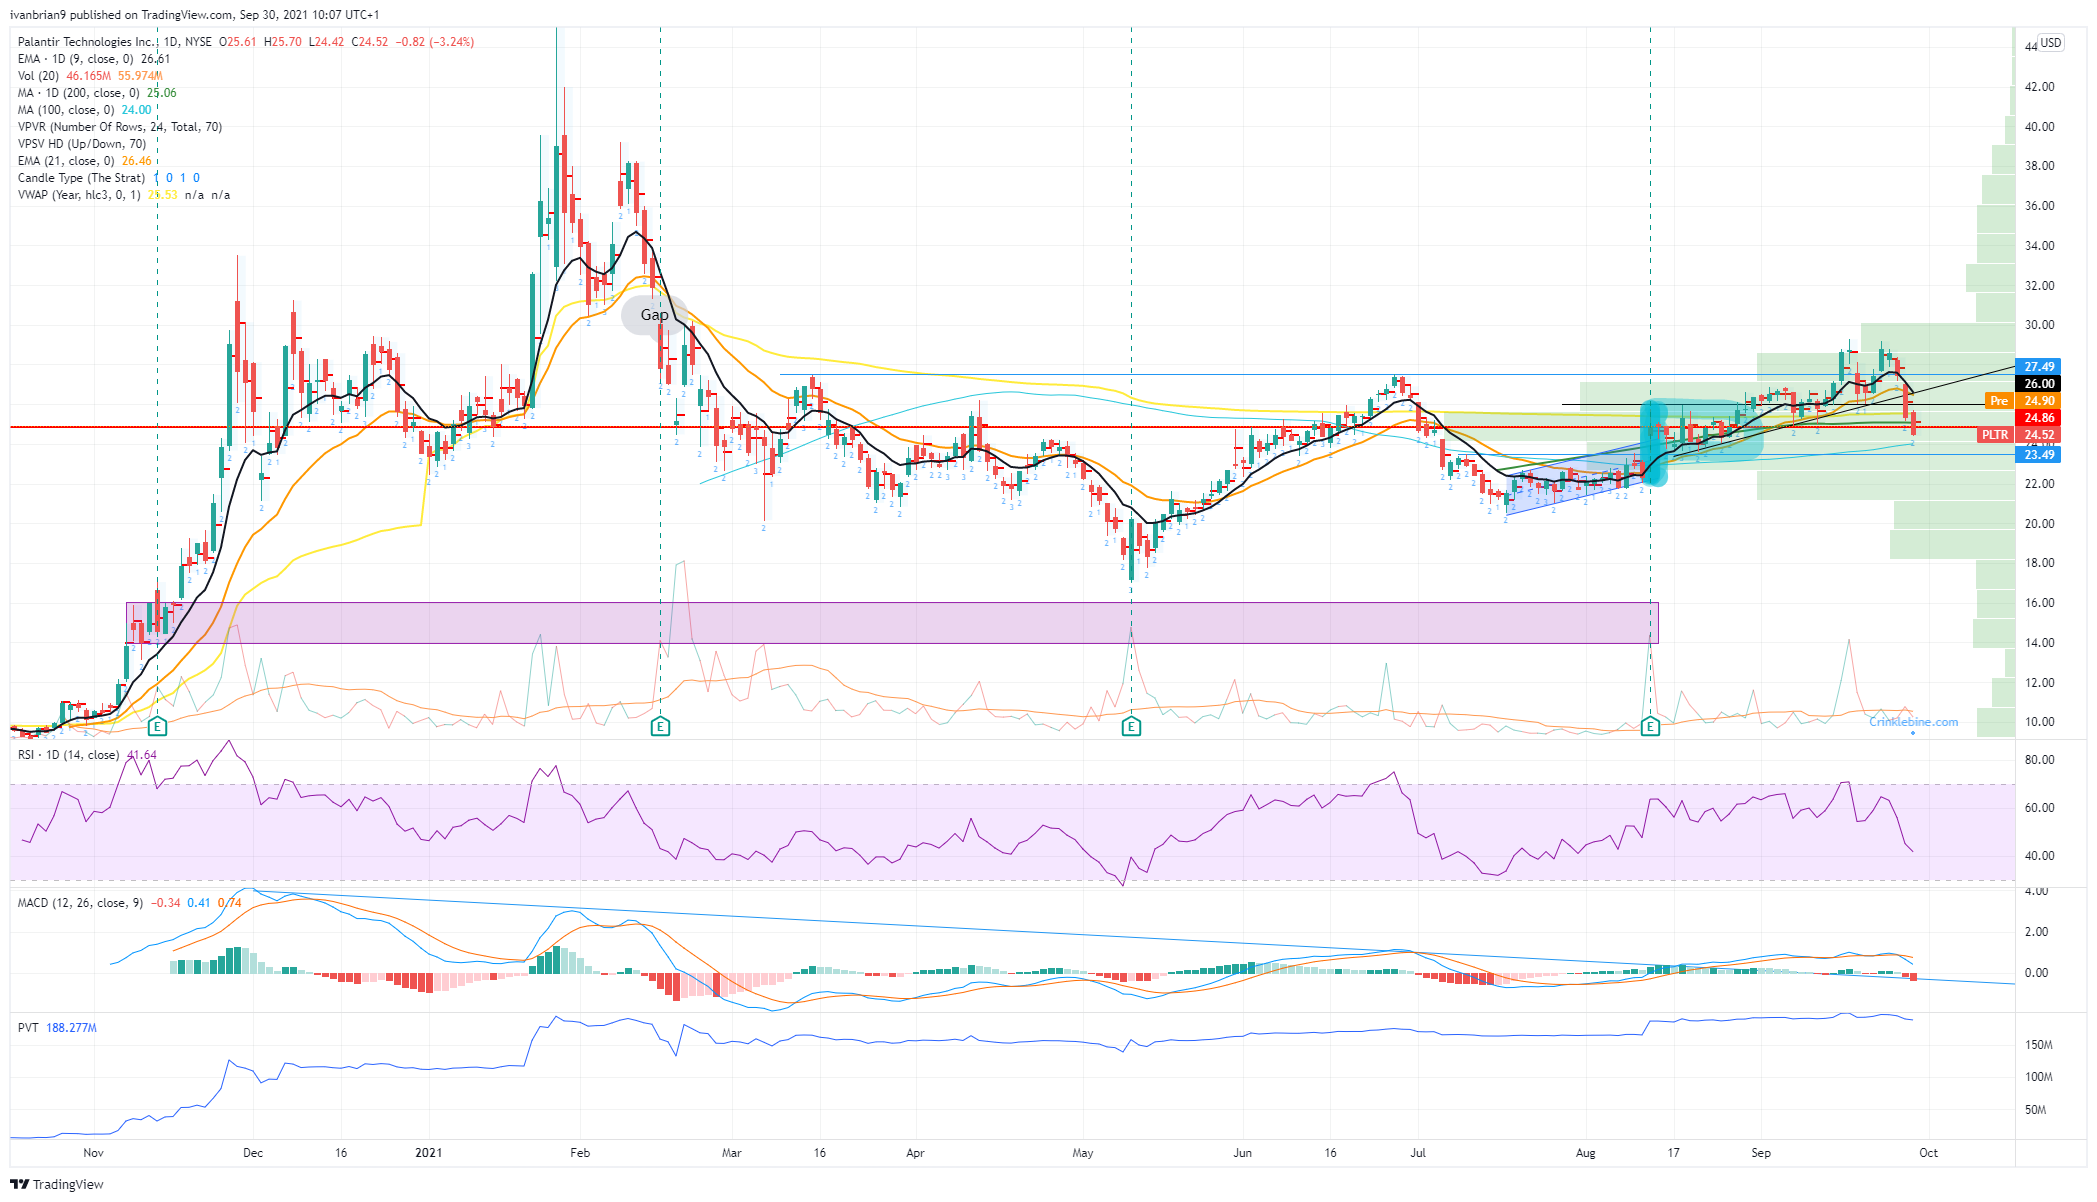The width and height of the screenshot is (2097, 1202).
Task: Select the VPVR indicator legend
Action: [x=120, y=127]
